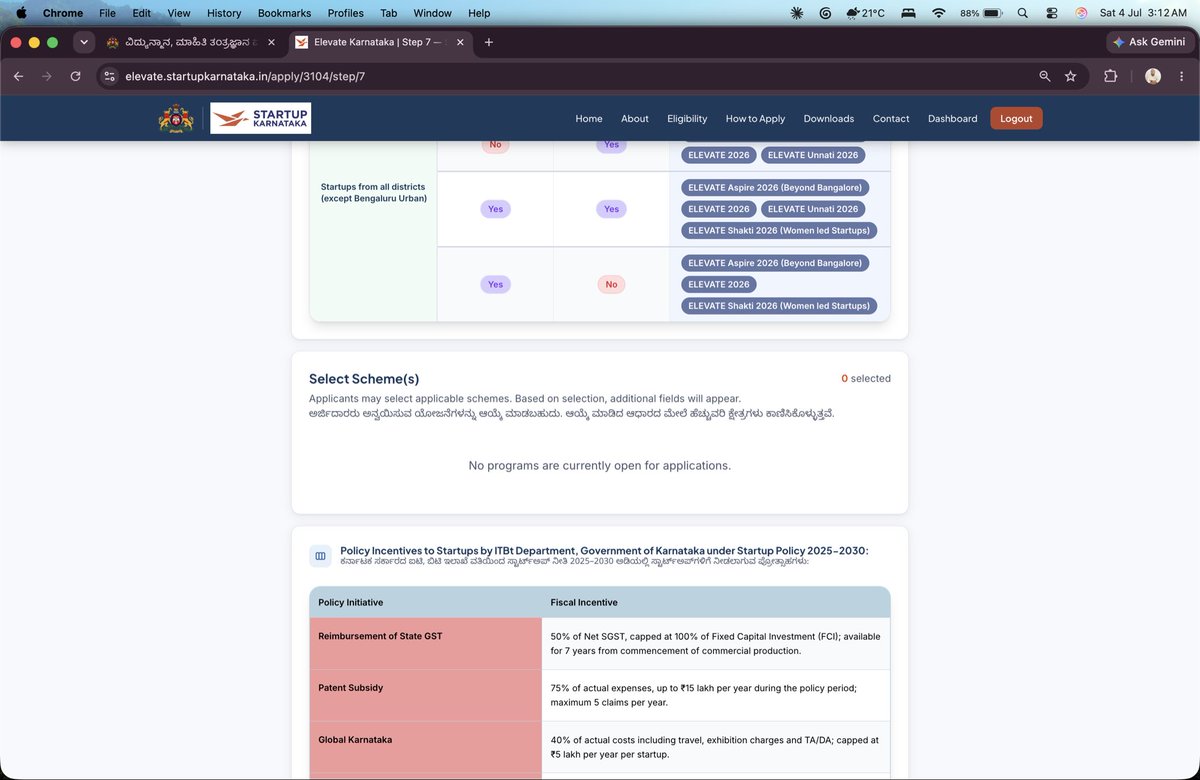Image resolution: width=1200 pixels, height=780 pixels.
Task: Open the Bookmarks menu
Action: [284, 13]
